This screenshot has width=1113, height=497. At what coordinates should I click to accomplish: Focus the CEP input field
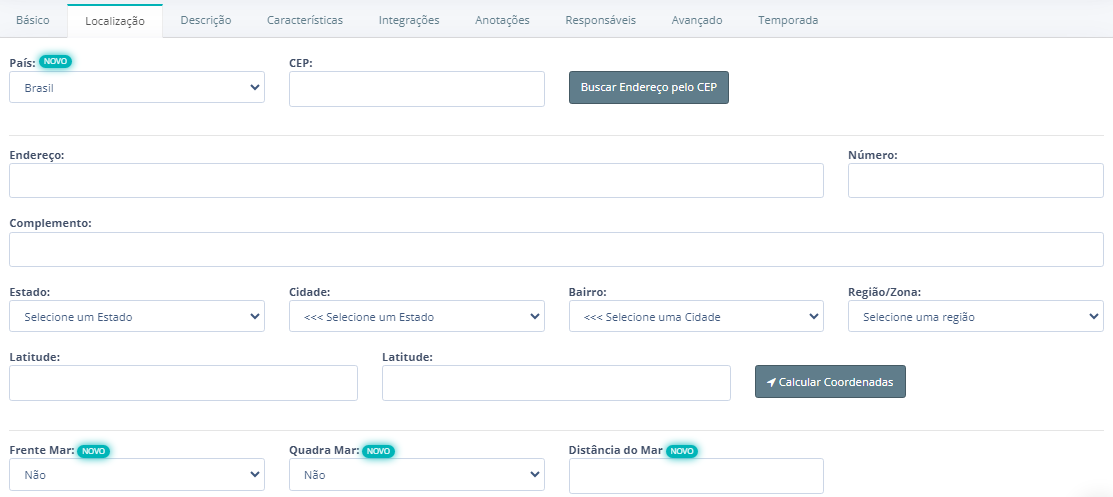tap(417, 89)
